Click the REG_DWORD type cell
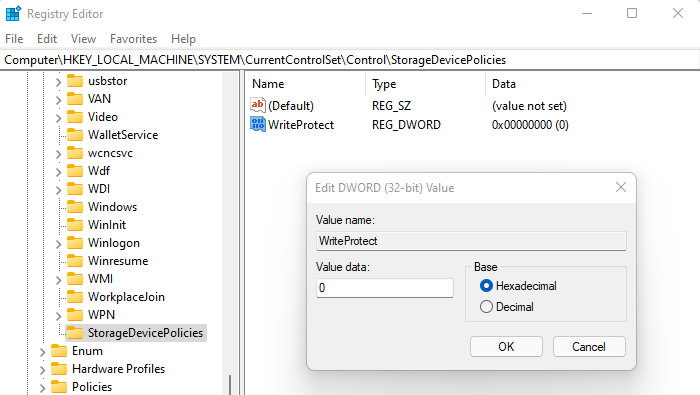 point(406,125)
